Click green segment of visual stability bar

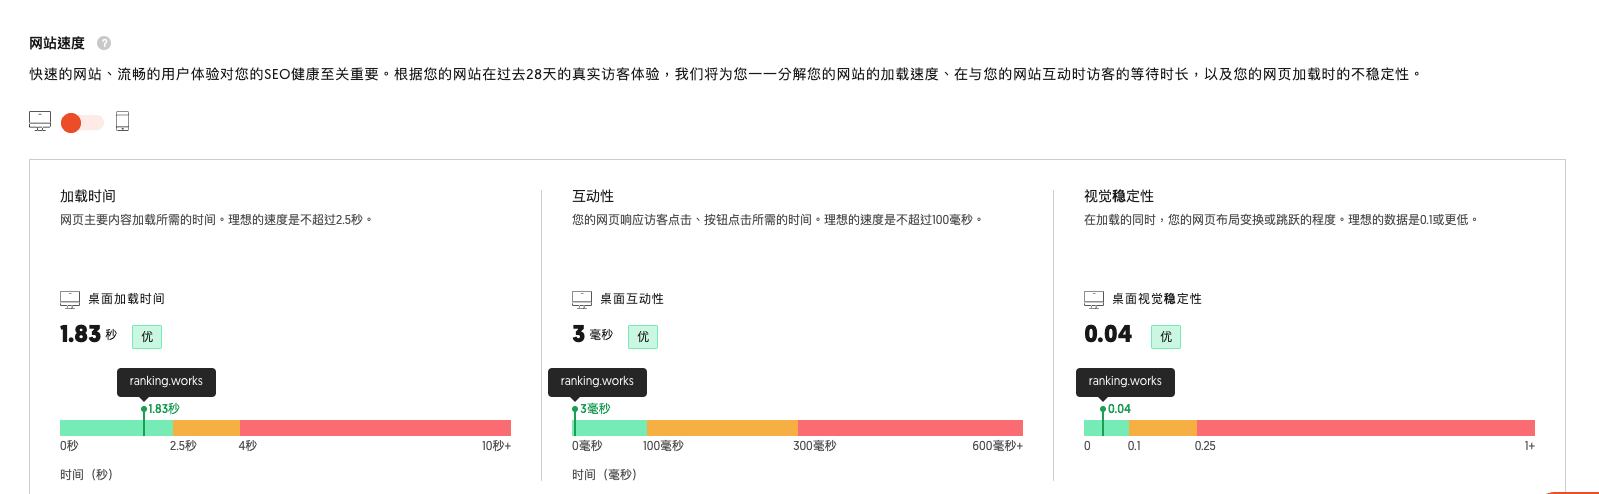tap(1116, 428)
